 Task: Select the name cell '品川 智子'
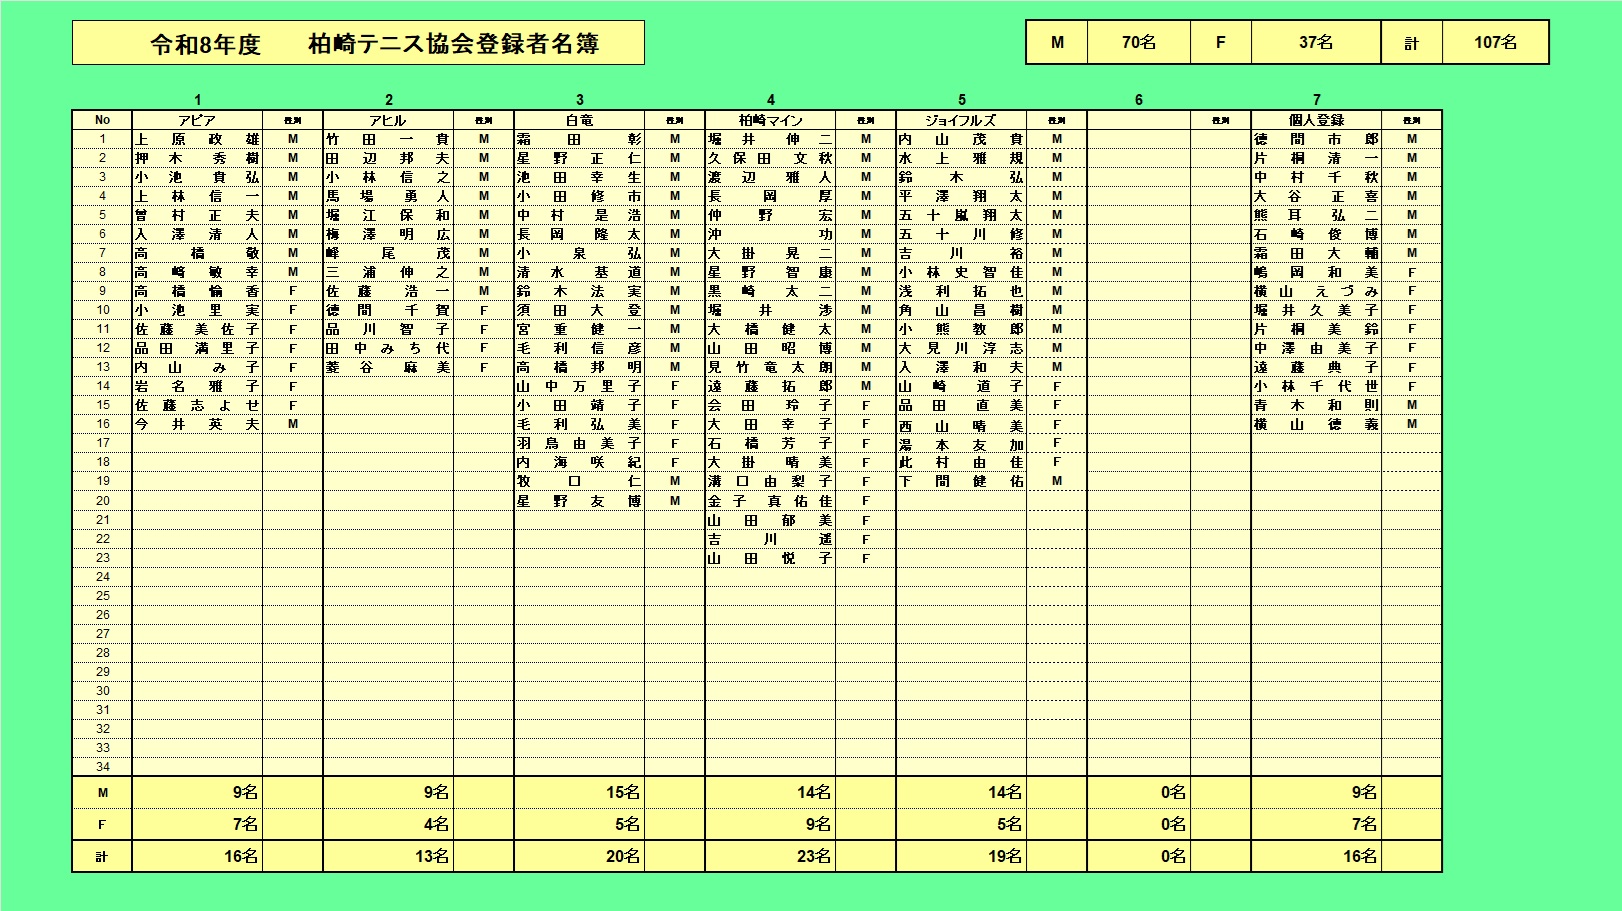coord(388,329)
